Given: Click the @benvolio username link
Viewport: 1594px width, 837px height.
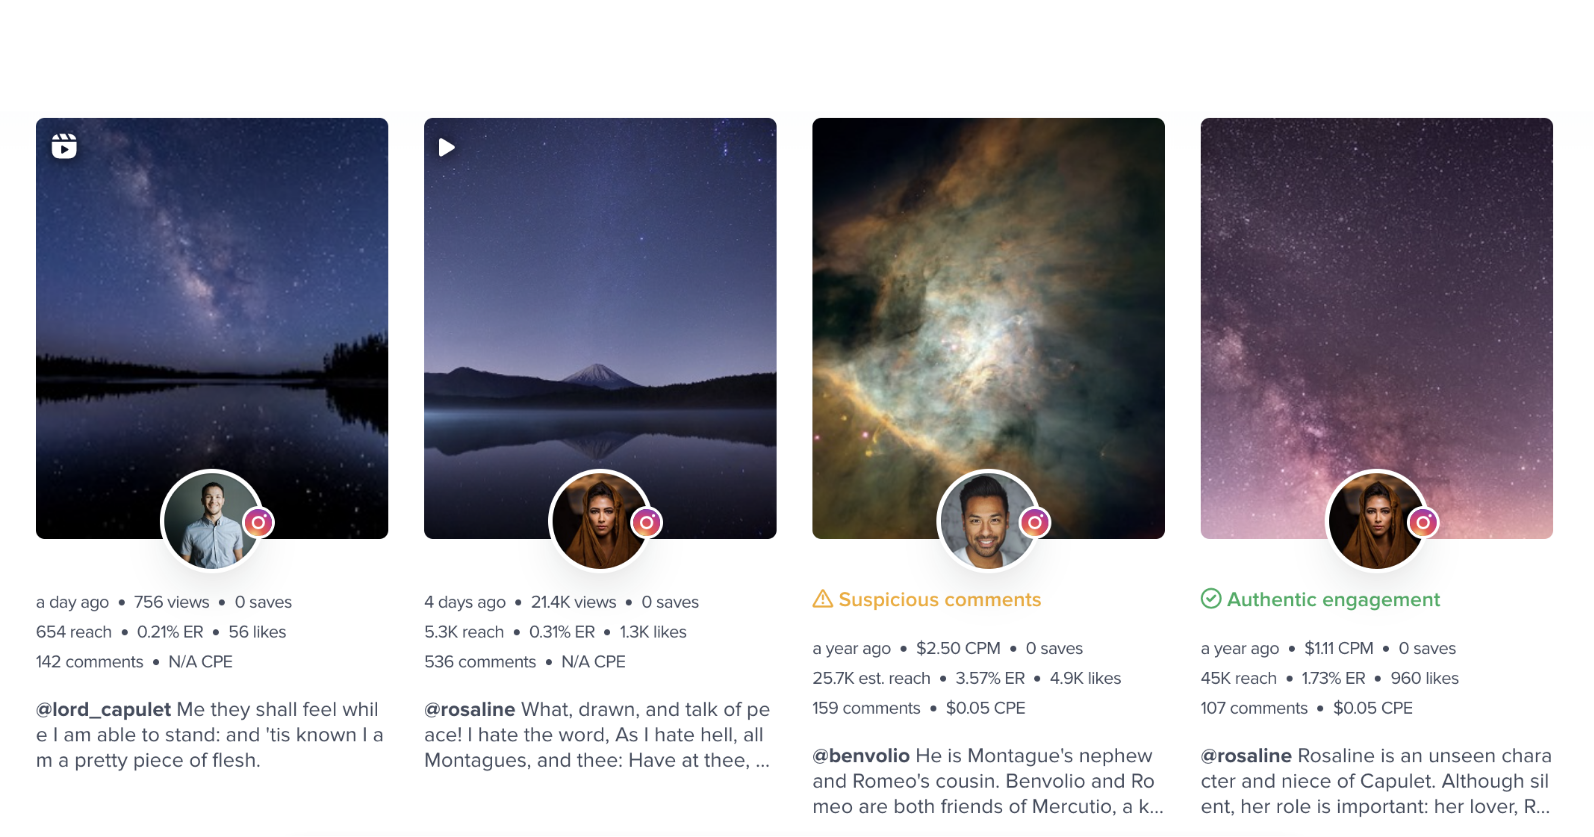Looking at the screenshot, I should point(861,755).
